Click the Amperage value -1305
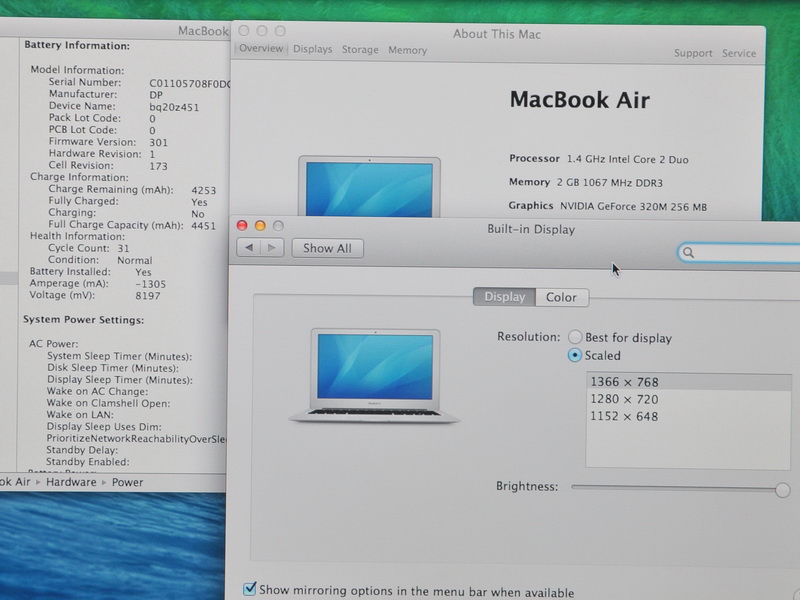The height and width of the screenshot is (600, 800). (151, 284)
